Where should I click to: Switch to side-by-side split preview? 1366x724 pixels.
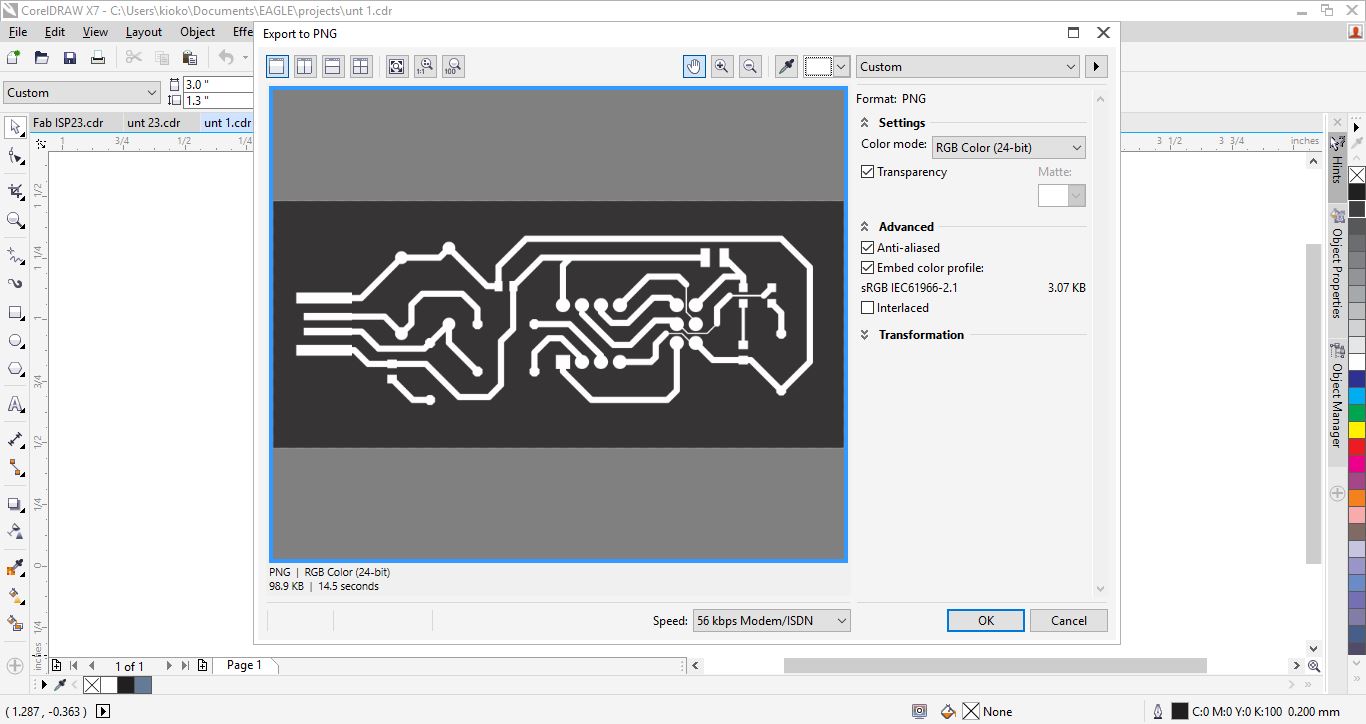305,67
